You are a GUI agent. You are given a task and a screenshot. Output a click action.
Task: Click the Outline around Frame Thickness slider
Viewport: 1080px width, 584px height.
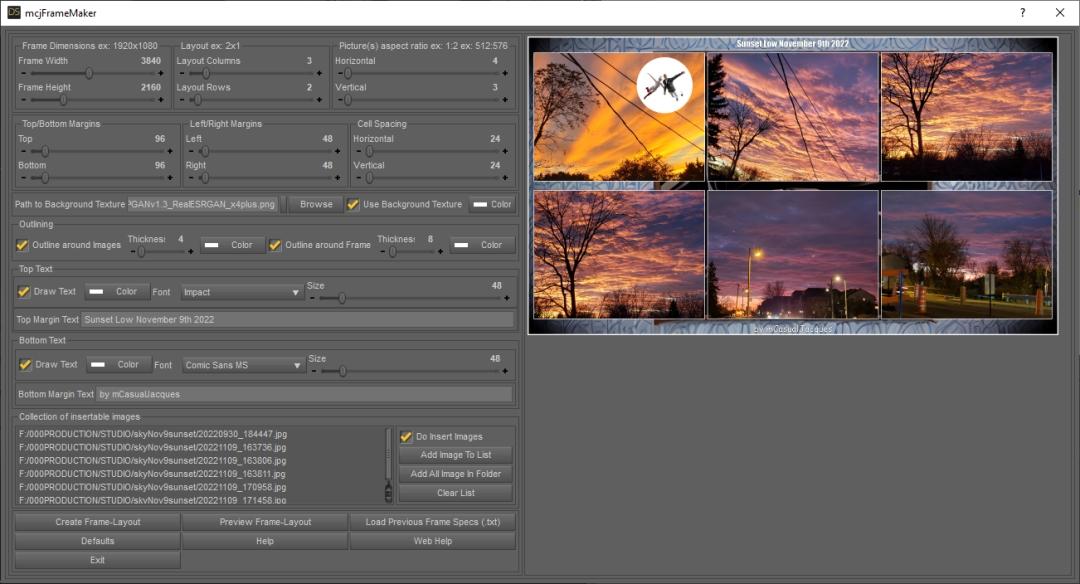[x=411, y=252]
